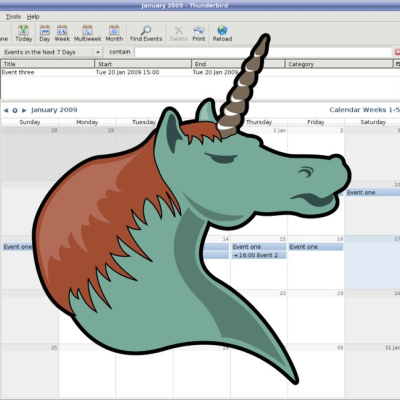Select day cell 23 on Friday
Screen dimensions: 400x400
pos(316,317)
